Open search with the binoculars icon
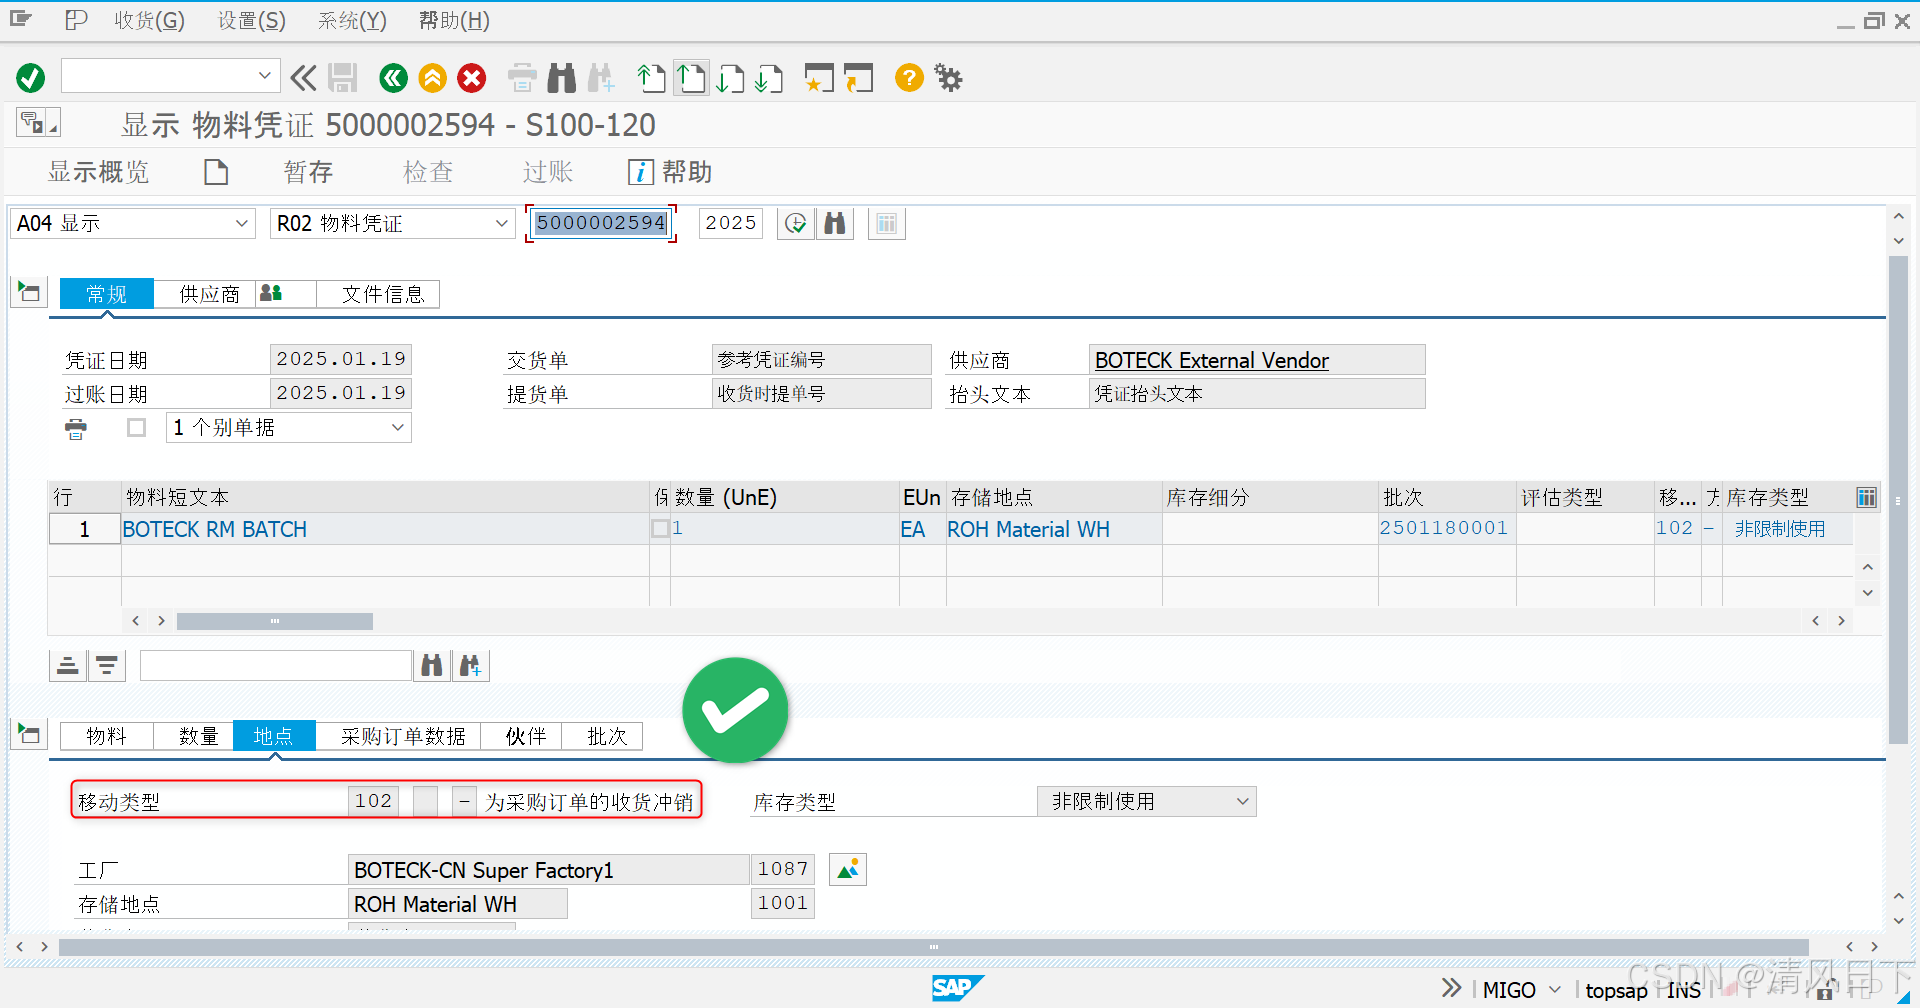Screen dimensions: 1920x1008 (561, 78)
